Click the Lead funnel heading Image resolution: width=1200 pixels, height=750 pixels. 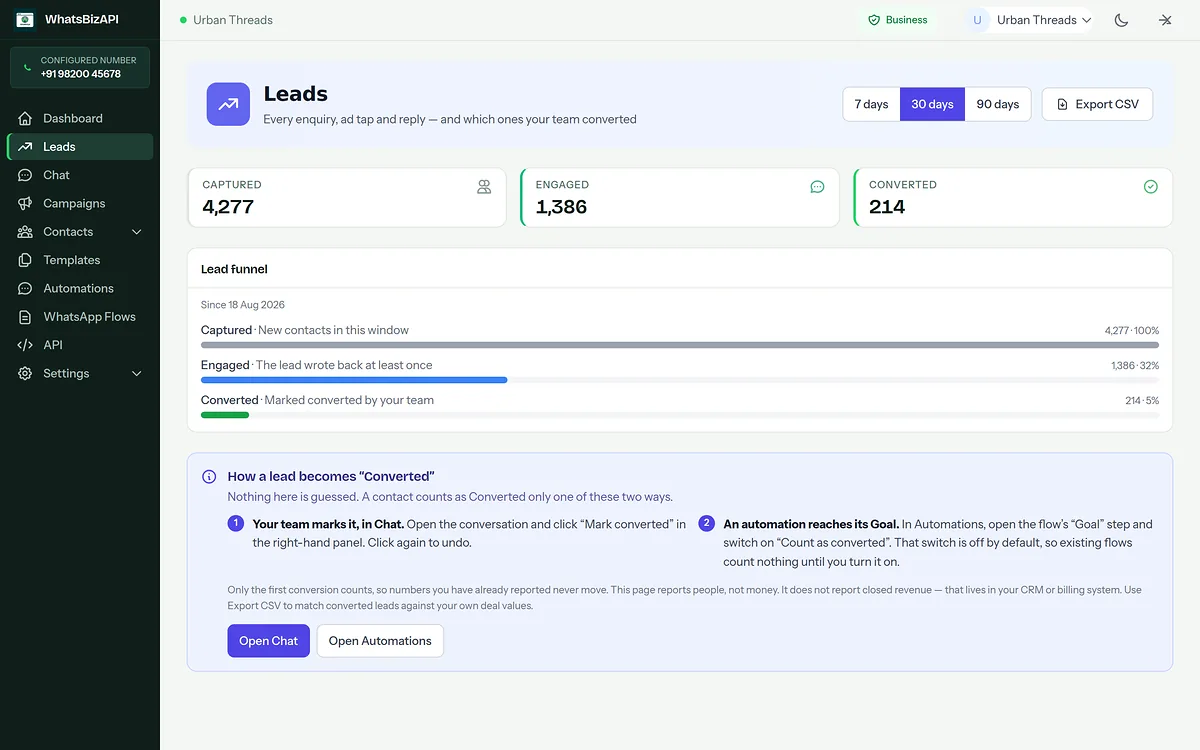click(234, 269)
